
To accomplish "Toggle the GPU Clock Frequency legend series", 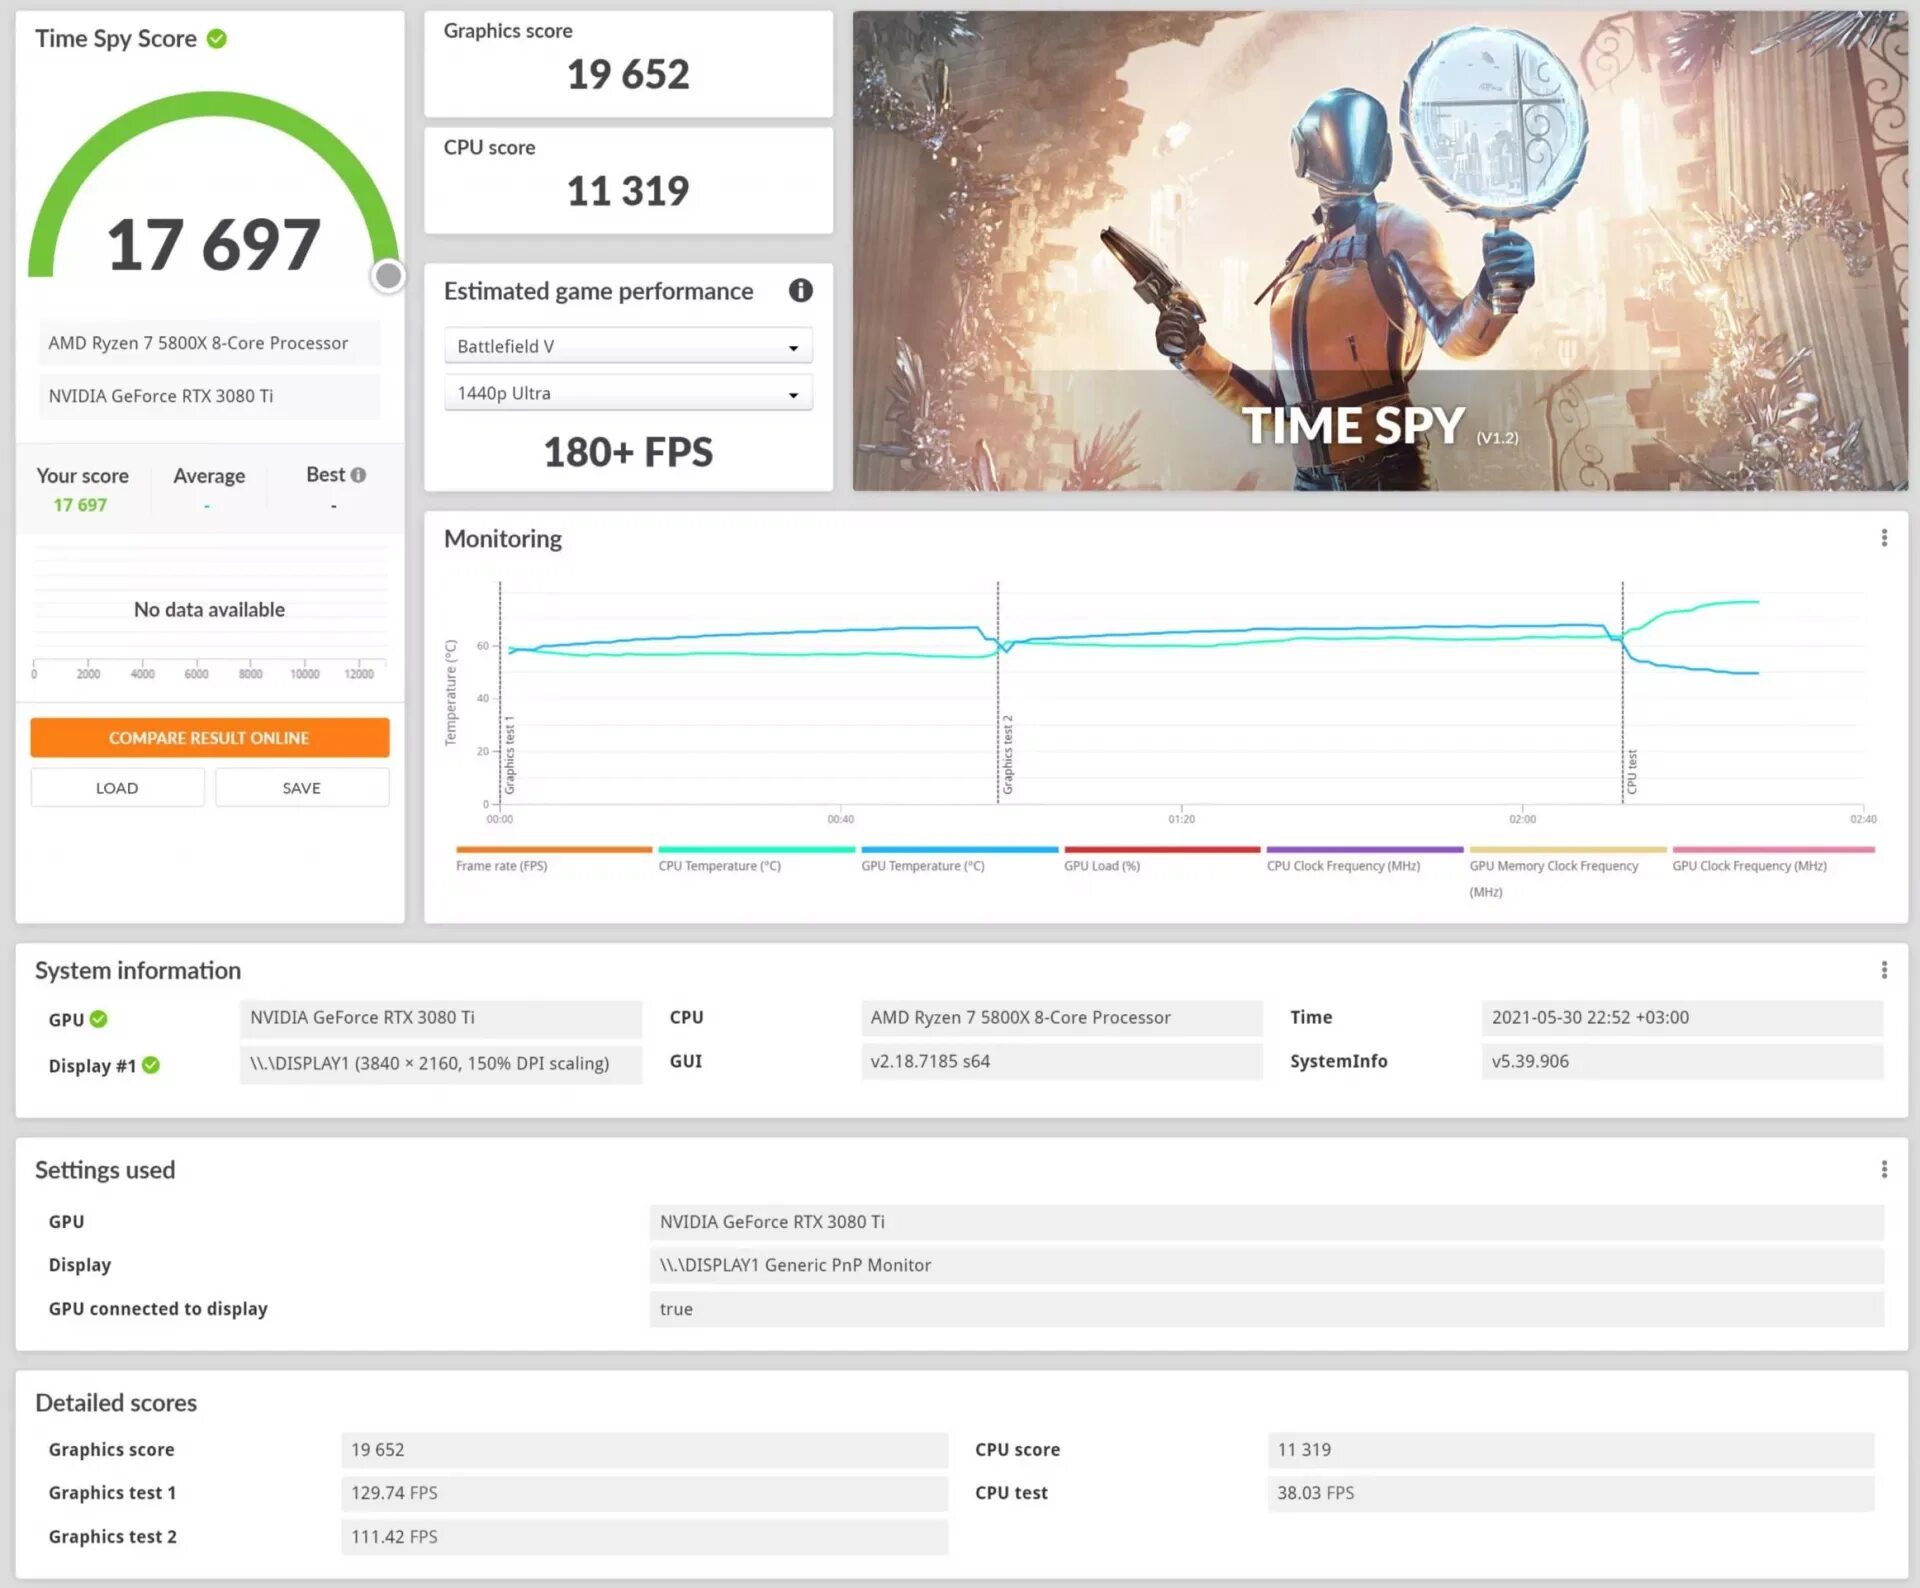I will [x=1749, y=866].
